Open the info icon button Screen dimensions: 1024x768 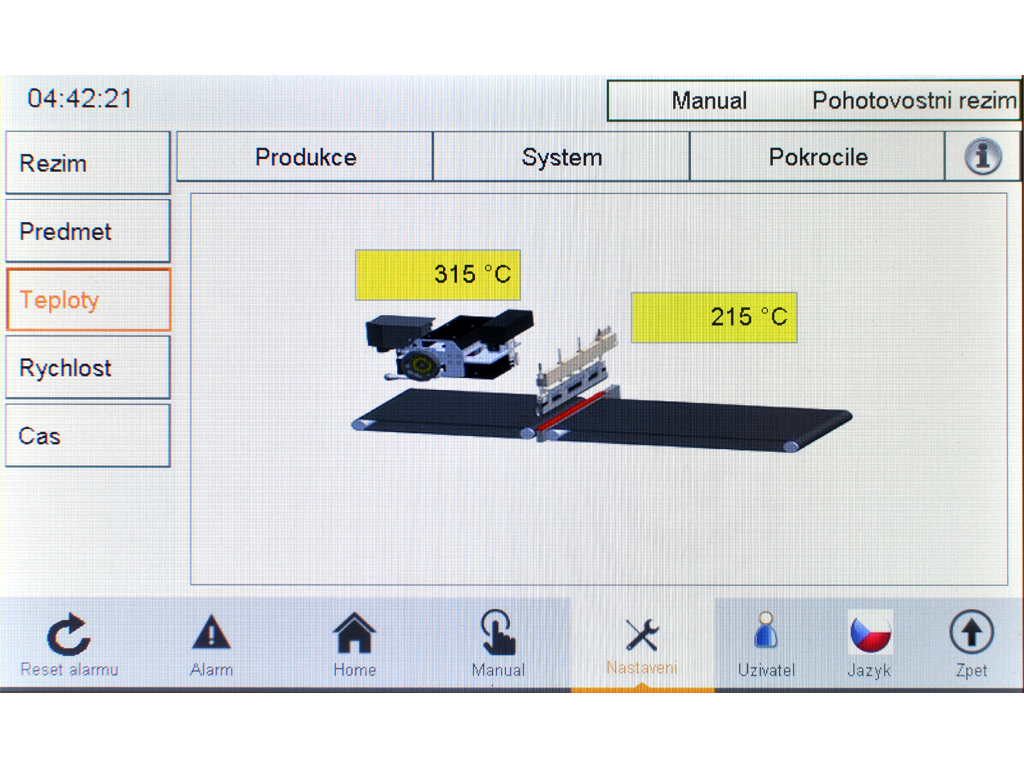pos(983,157)
